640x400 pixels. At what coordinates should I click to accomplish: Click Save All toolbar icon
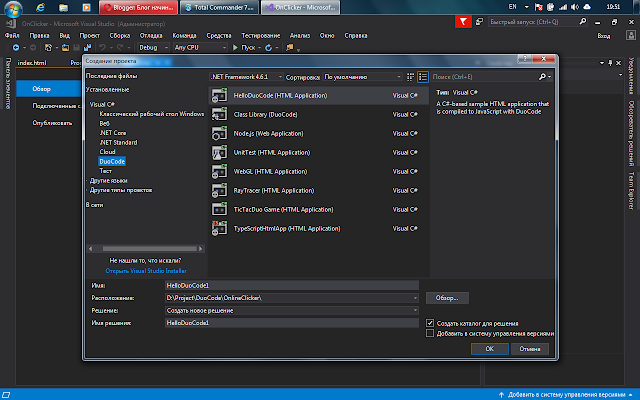click(87, 48)
